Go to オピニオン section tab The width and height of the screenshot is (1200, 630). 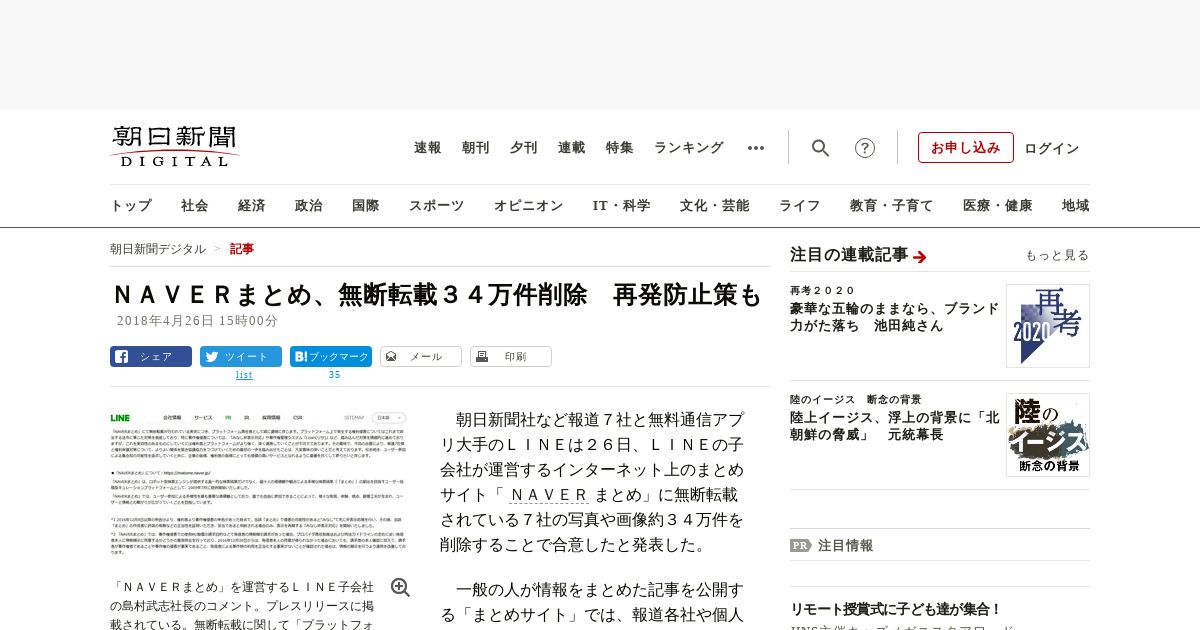528,206
